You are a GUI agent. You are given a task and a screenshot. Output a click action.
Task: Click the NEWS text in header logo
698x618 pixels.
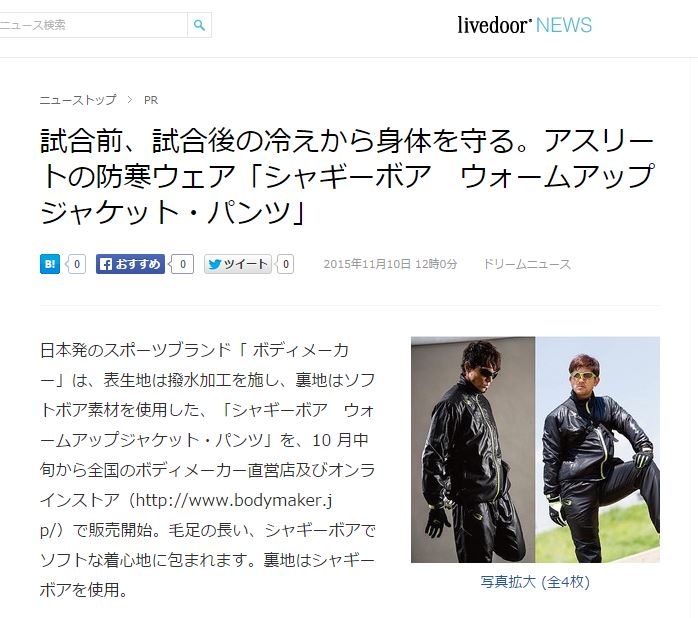564,25
